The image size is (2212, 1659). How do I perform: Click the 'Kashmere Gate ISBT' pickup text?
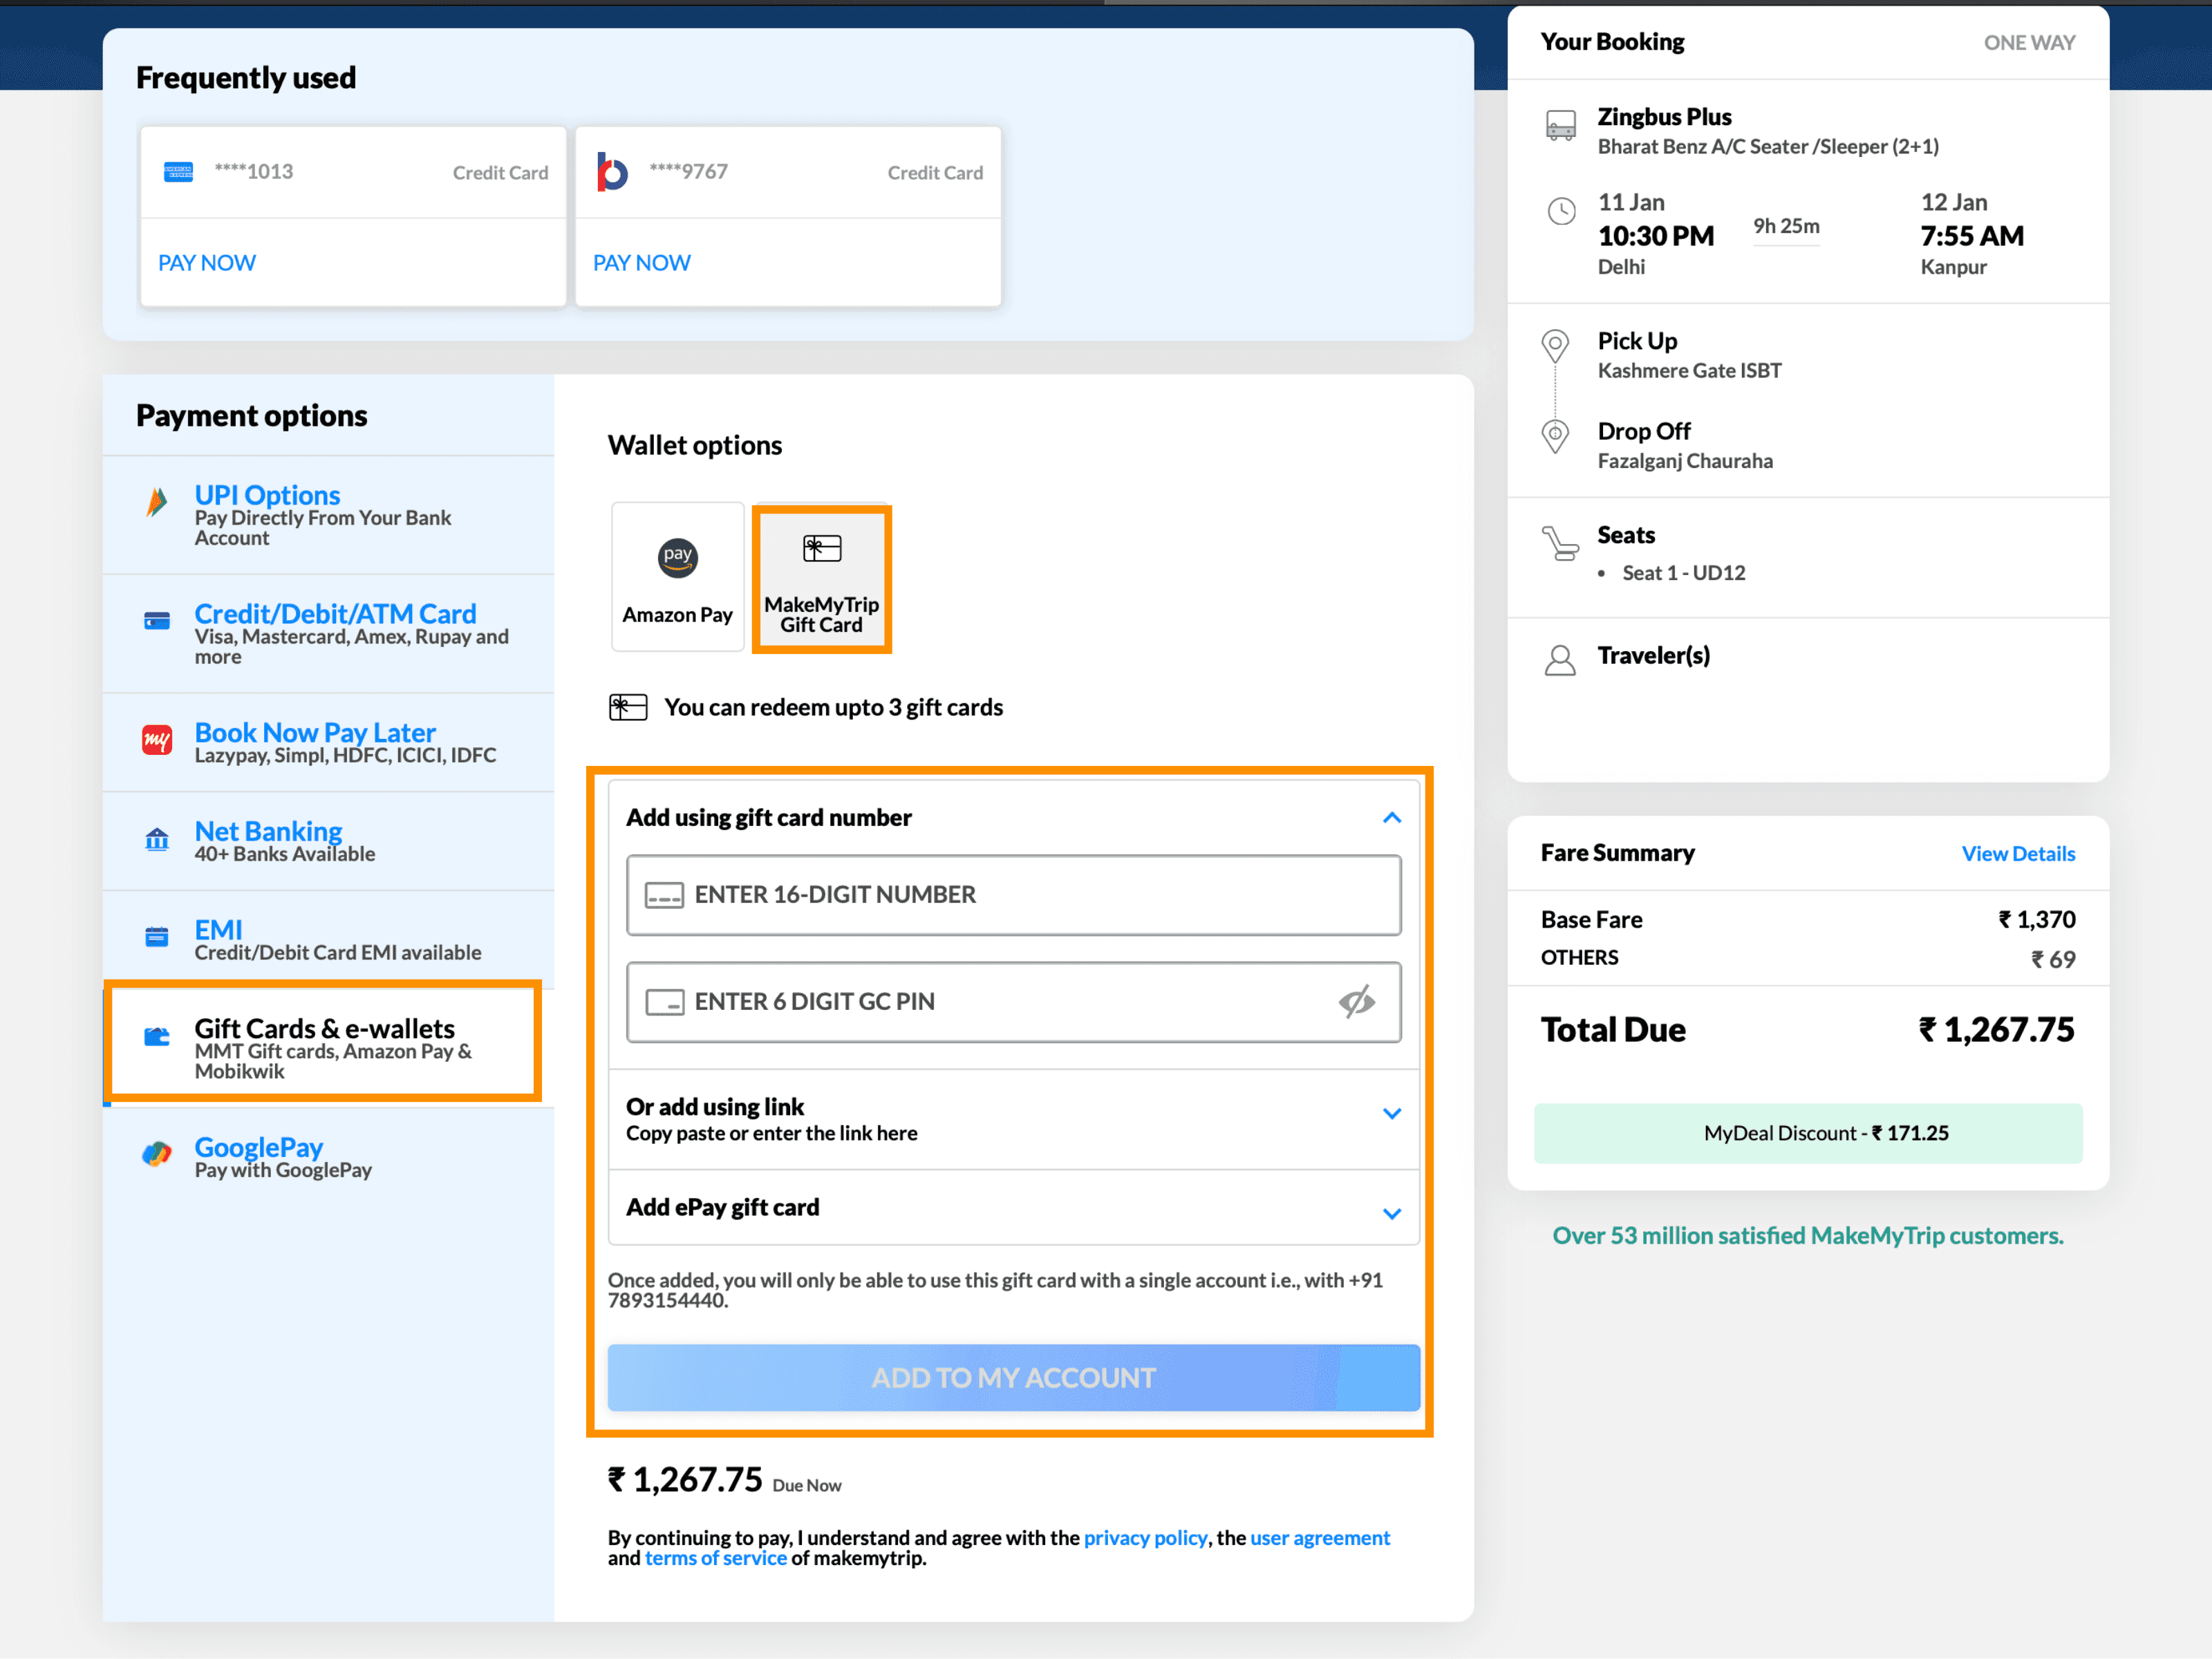pyautogui.click(x=1690, y=371)
